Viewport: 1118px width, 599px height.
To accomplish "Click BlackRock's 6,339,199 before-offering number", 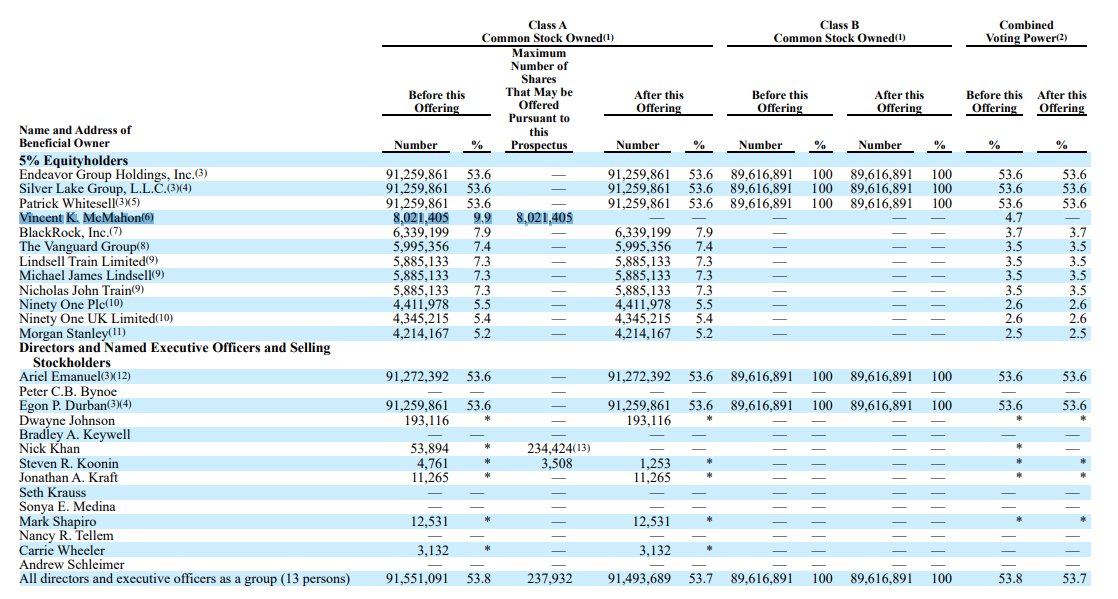I will (421, 232).
